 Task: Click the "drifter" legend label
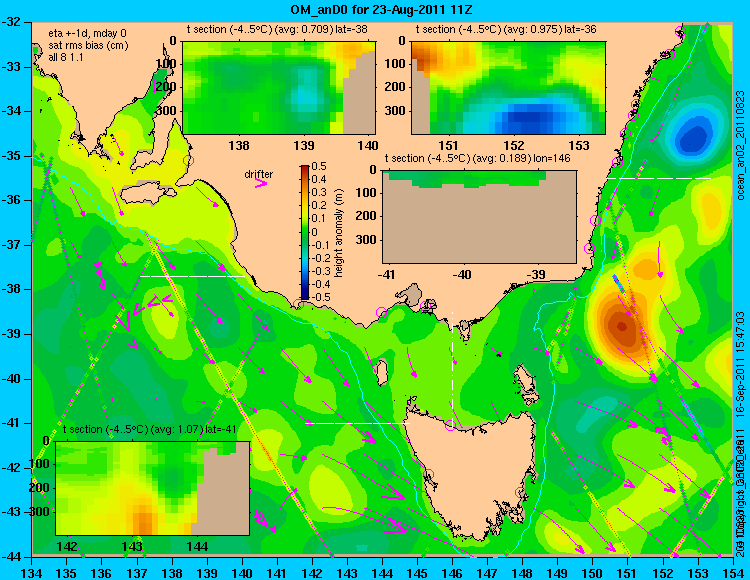(259, 175)
